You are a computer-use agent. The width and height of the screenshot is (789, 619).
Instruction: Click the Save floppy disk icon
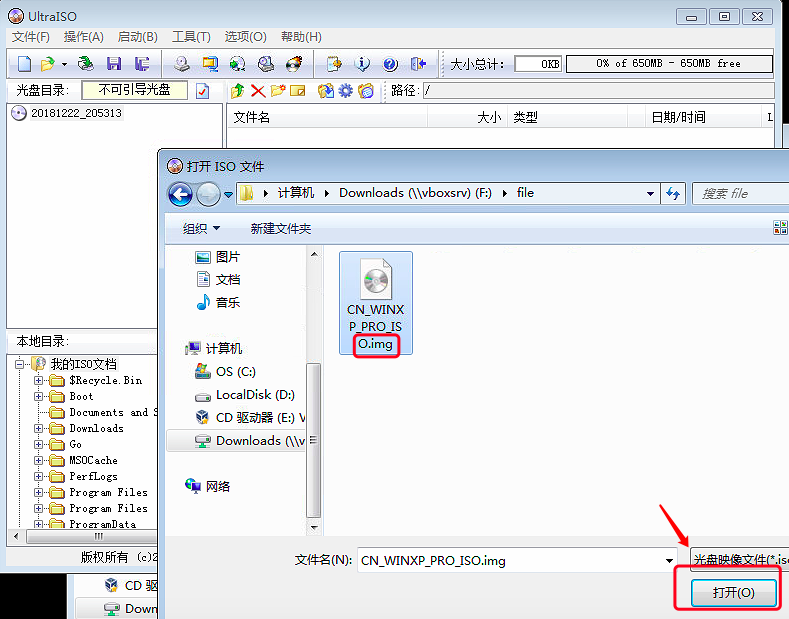(114, 64)
